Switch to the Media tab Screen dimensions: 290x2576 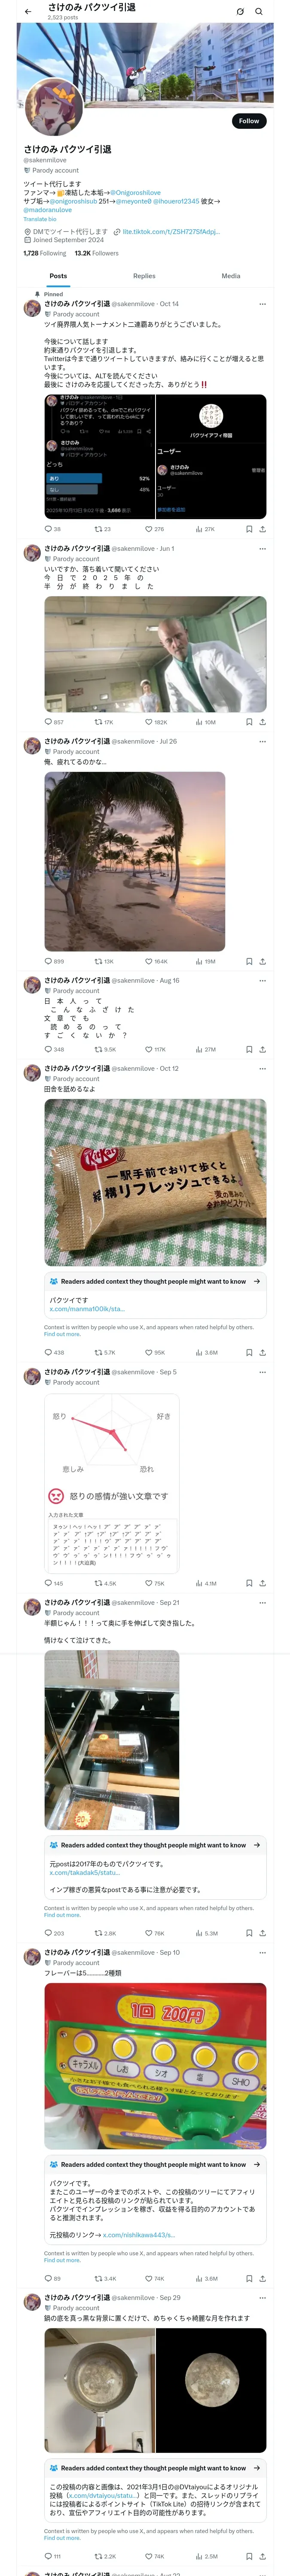[231, 276]
